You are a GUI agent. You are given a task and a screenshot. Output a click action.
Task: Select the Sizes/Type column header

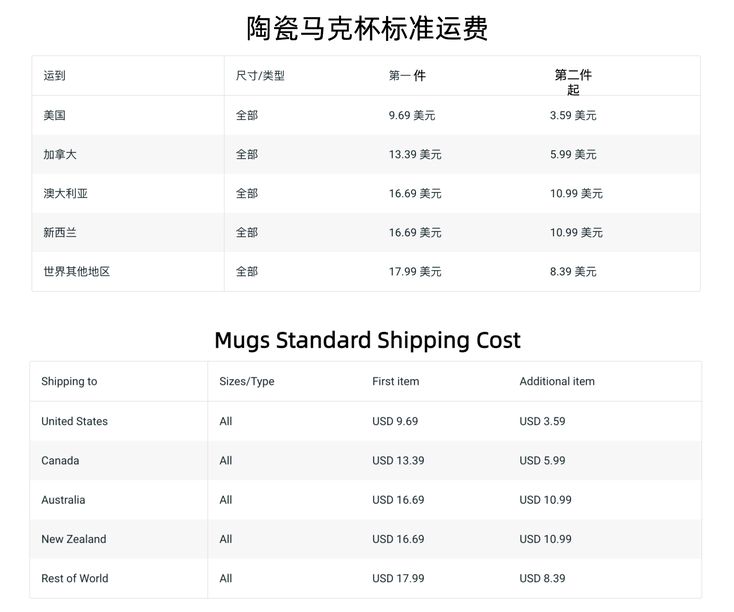coord(247,382)
